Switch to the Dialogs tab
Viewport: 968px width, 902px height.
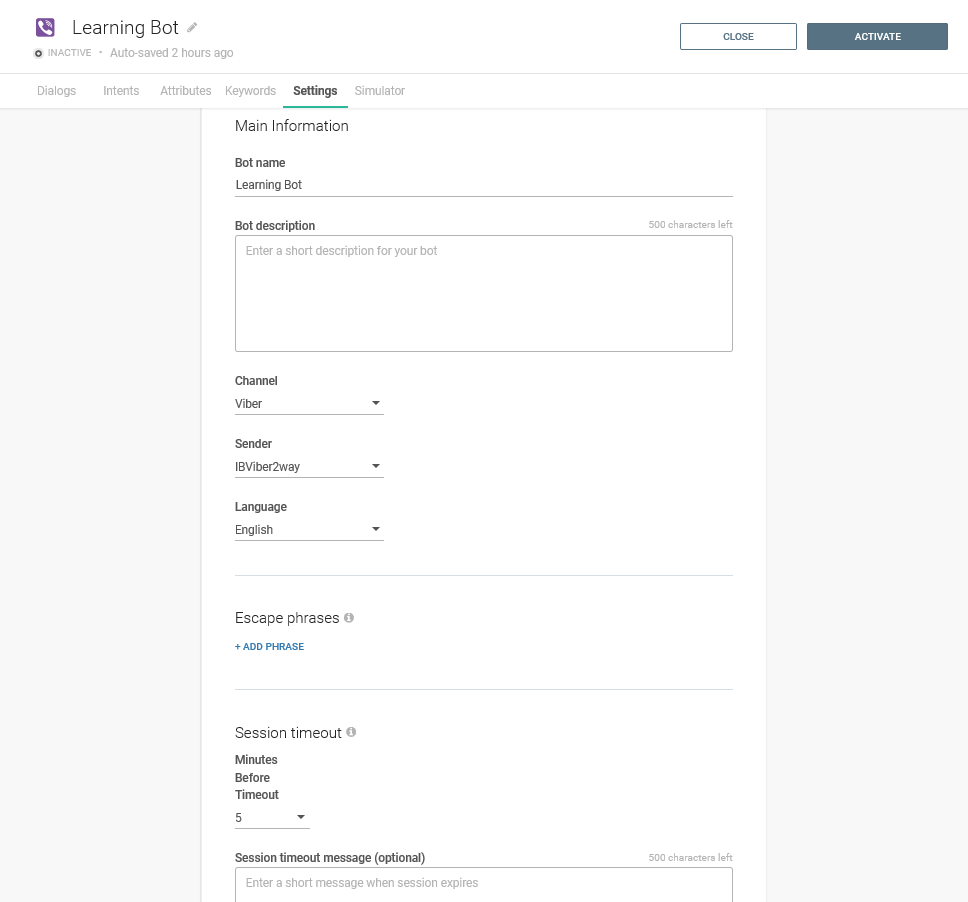pyautogui.click(x=56, y=90)
